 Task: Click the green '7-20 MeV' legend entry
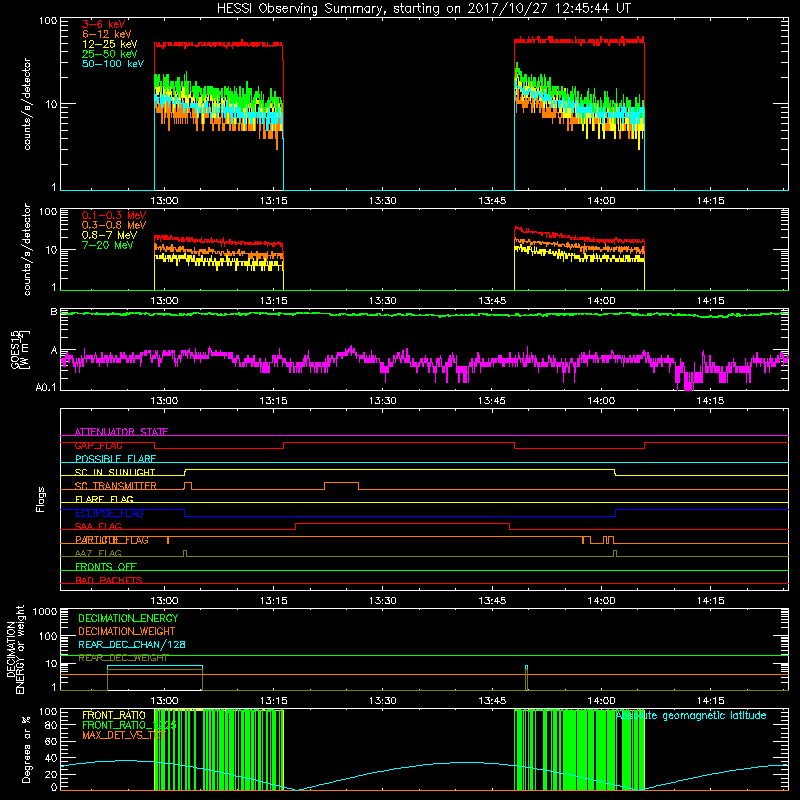coord(107,245)
